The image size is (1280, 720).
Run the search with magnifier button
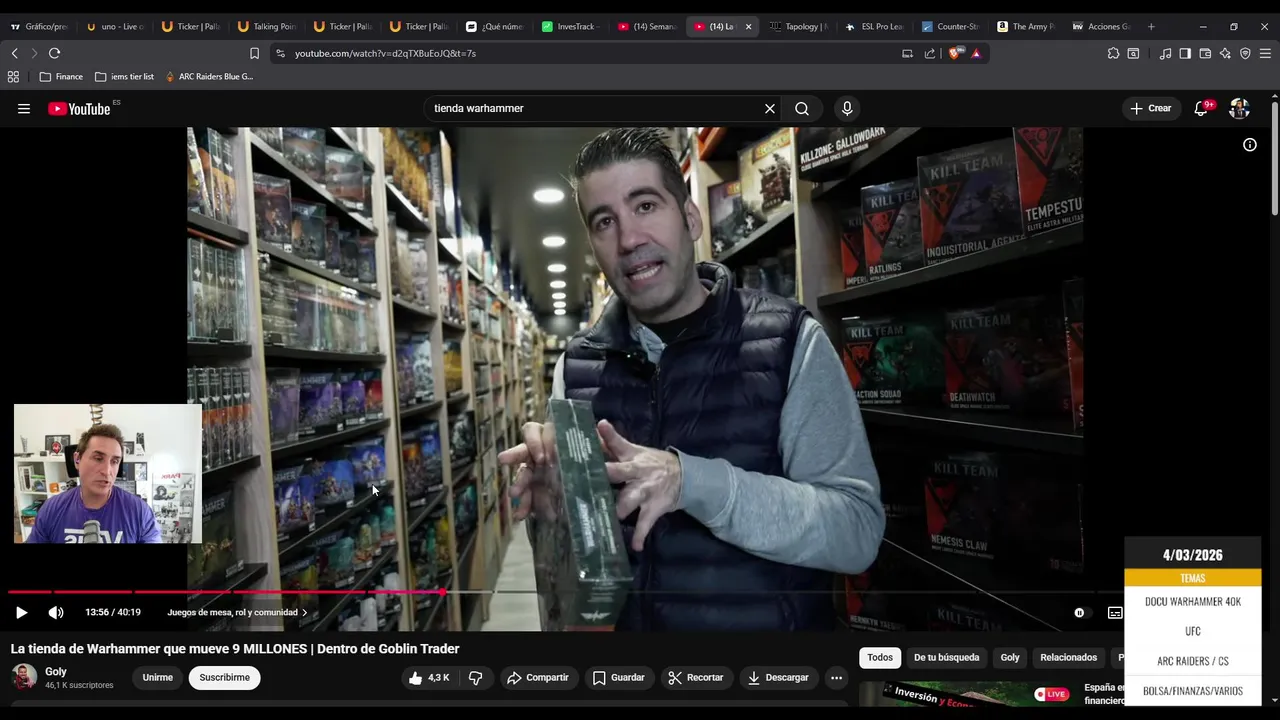pos(802,108)
